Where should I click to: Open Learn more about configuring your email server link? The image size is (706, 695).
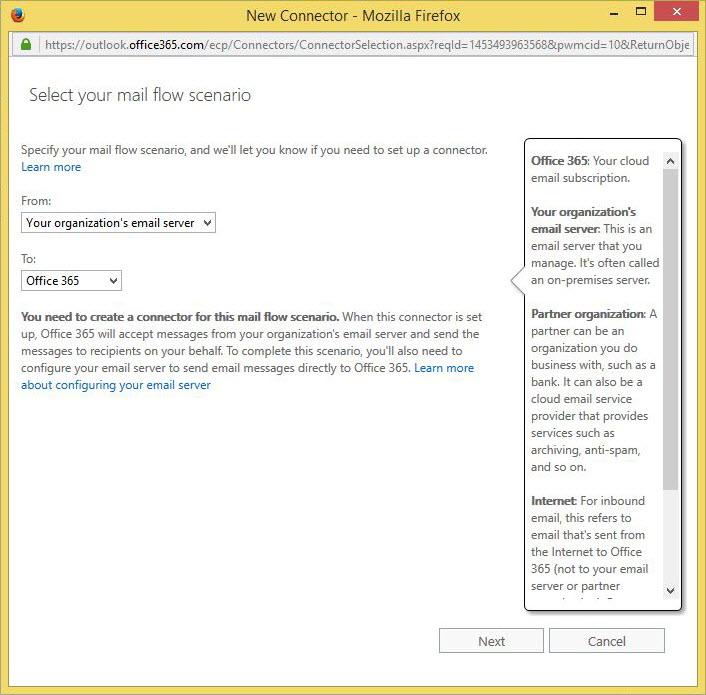tap(248, 376)
